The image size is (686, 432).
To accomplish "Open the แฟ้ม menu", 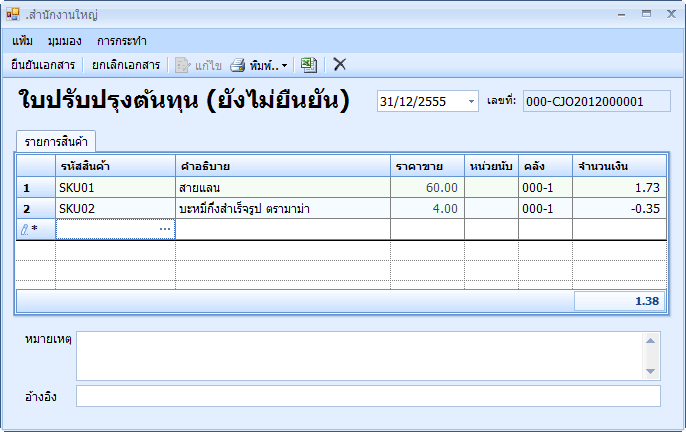I will [x=23, y=41].
